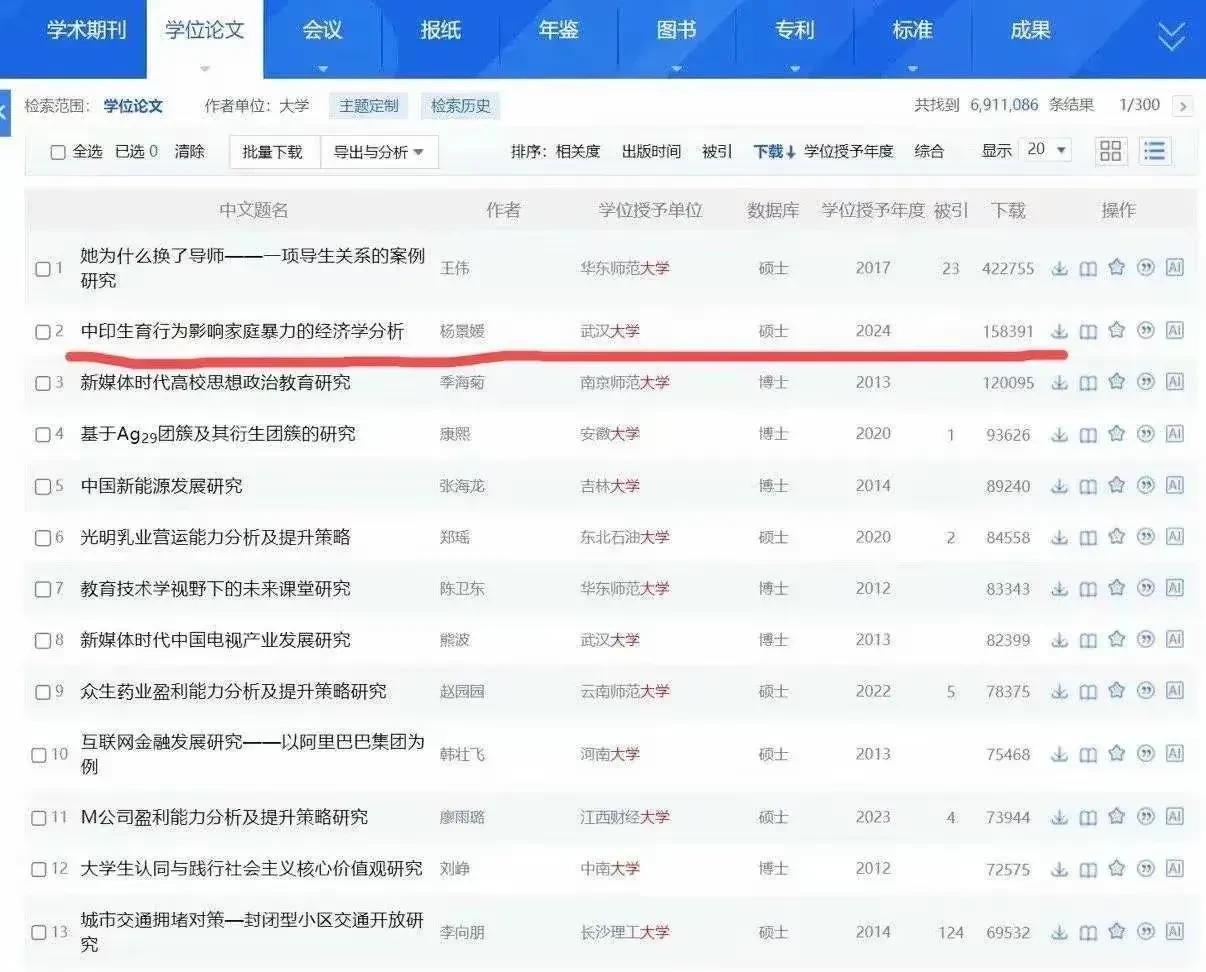Check the box for result 13
Viewport: 1206px width, 972px height.
click(x=39, y=932)
